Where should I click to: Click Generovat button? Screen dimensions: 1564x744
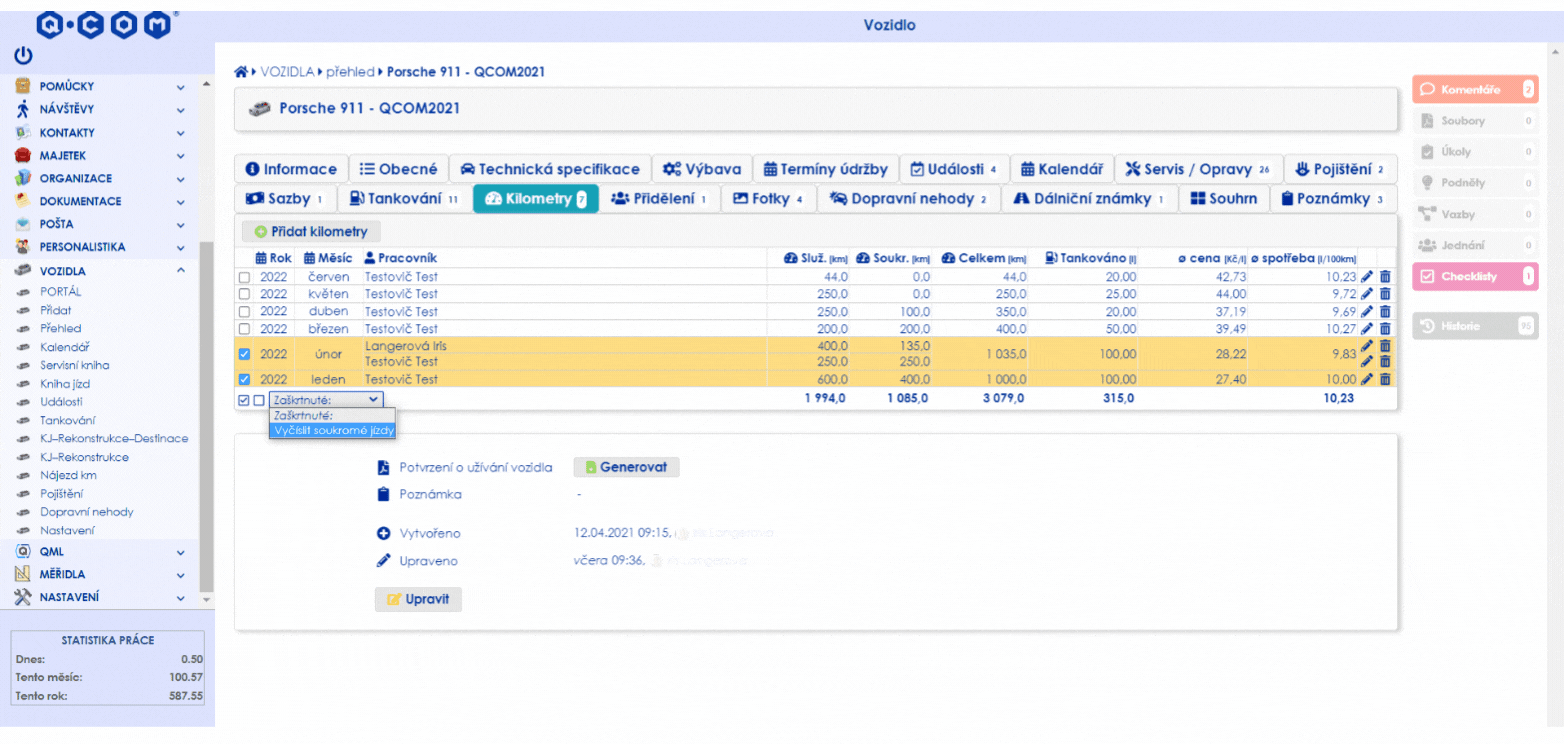[626, 467]
